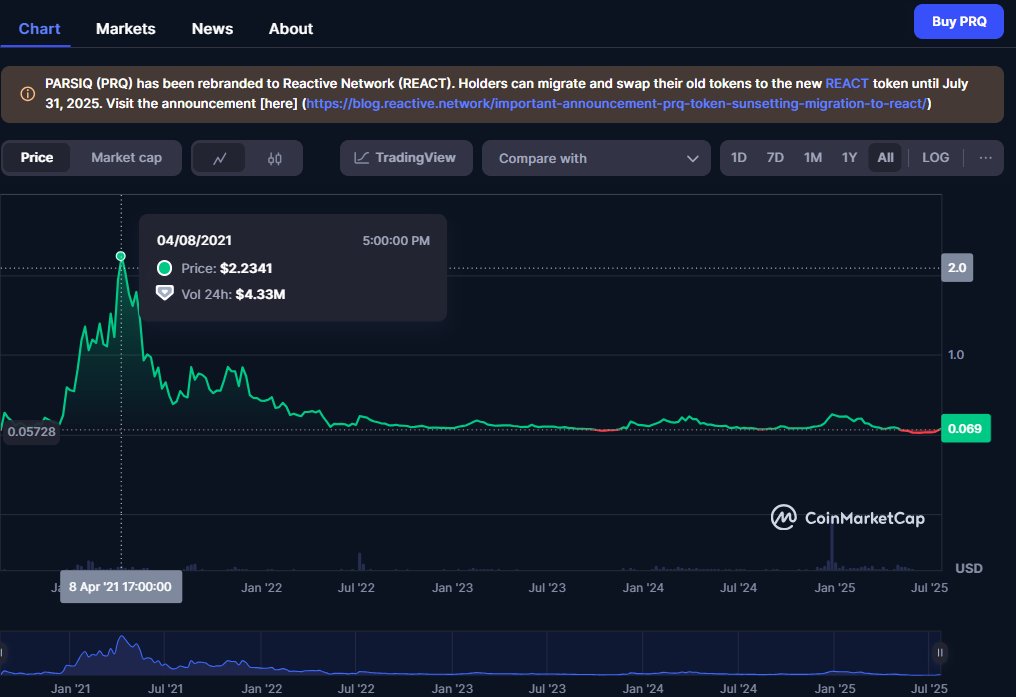
Task: Click the $2.2341 price in tooltip
Action: click(246, 268)
